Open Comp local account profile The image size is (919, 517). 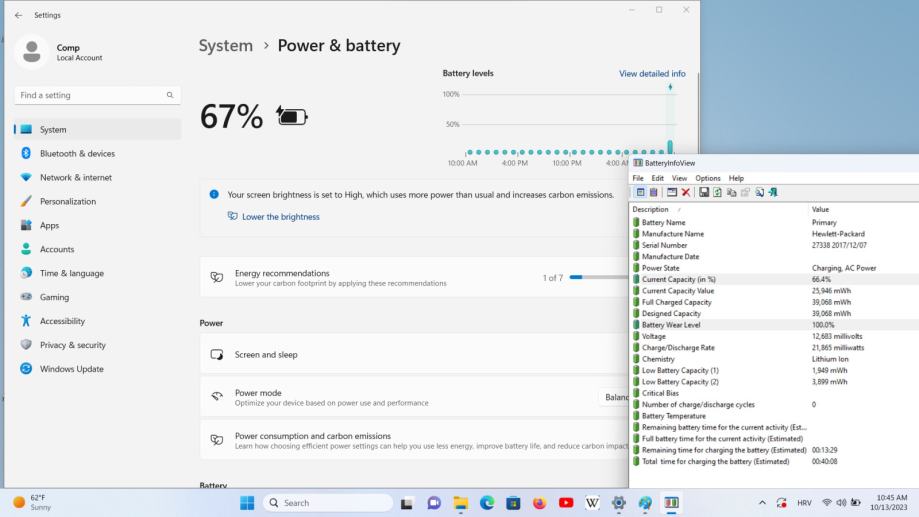point(59,52)
